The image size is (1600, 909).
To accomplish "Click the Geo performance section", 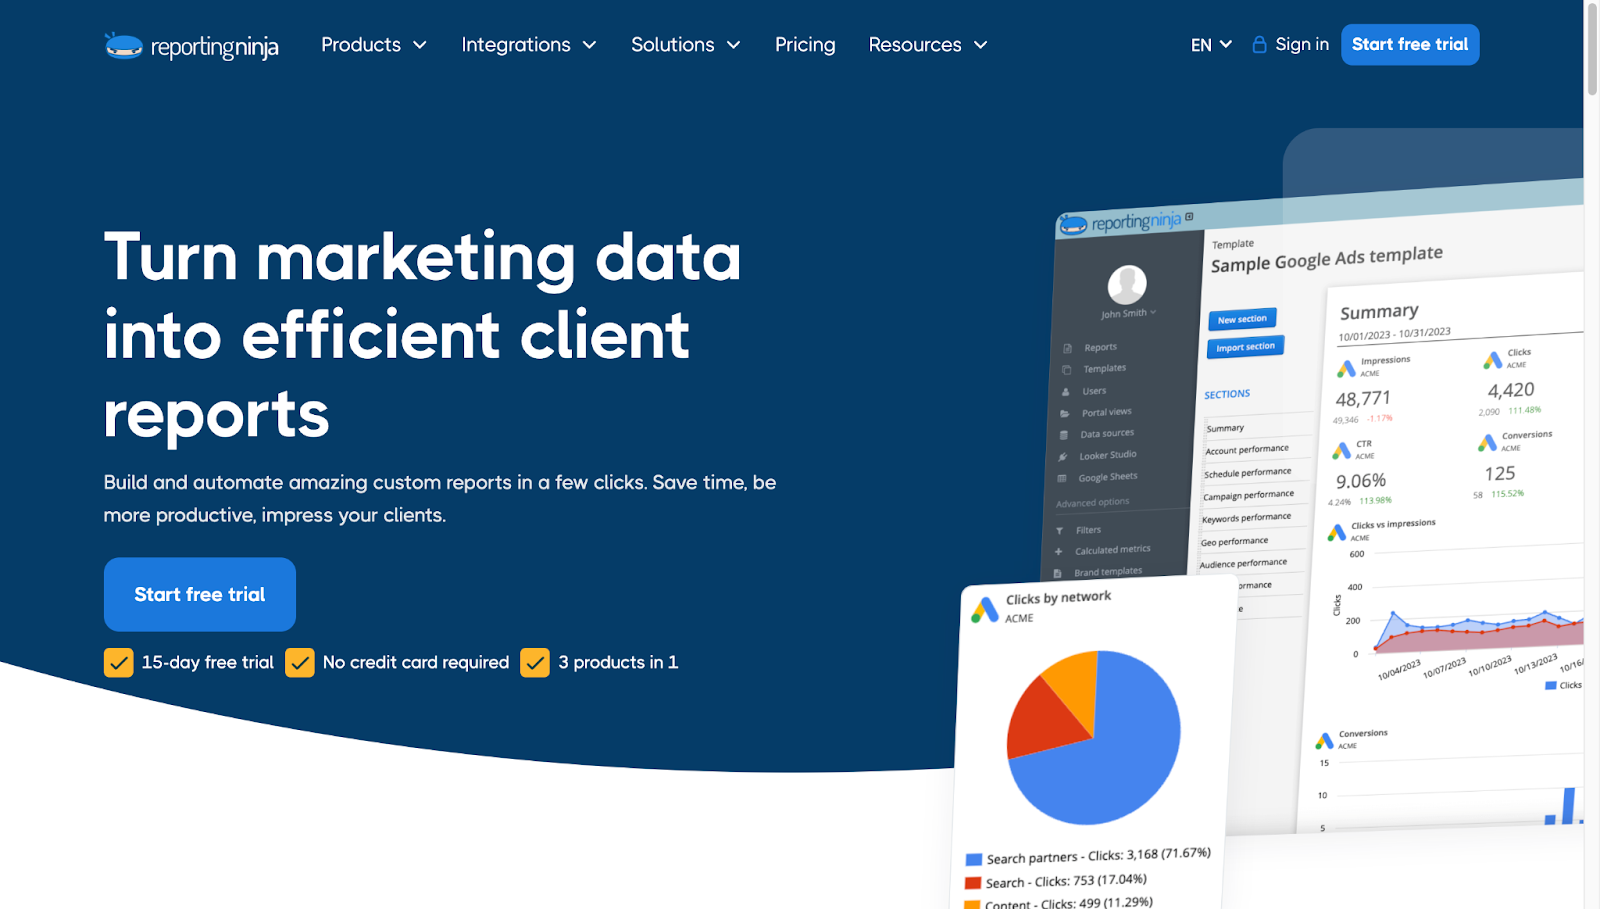I will pyautogui.click(x=1234, y=542).
